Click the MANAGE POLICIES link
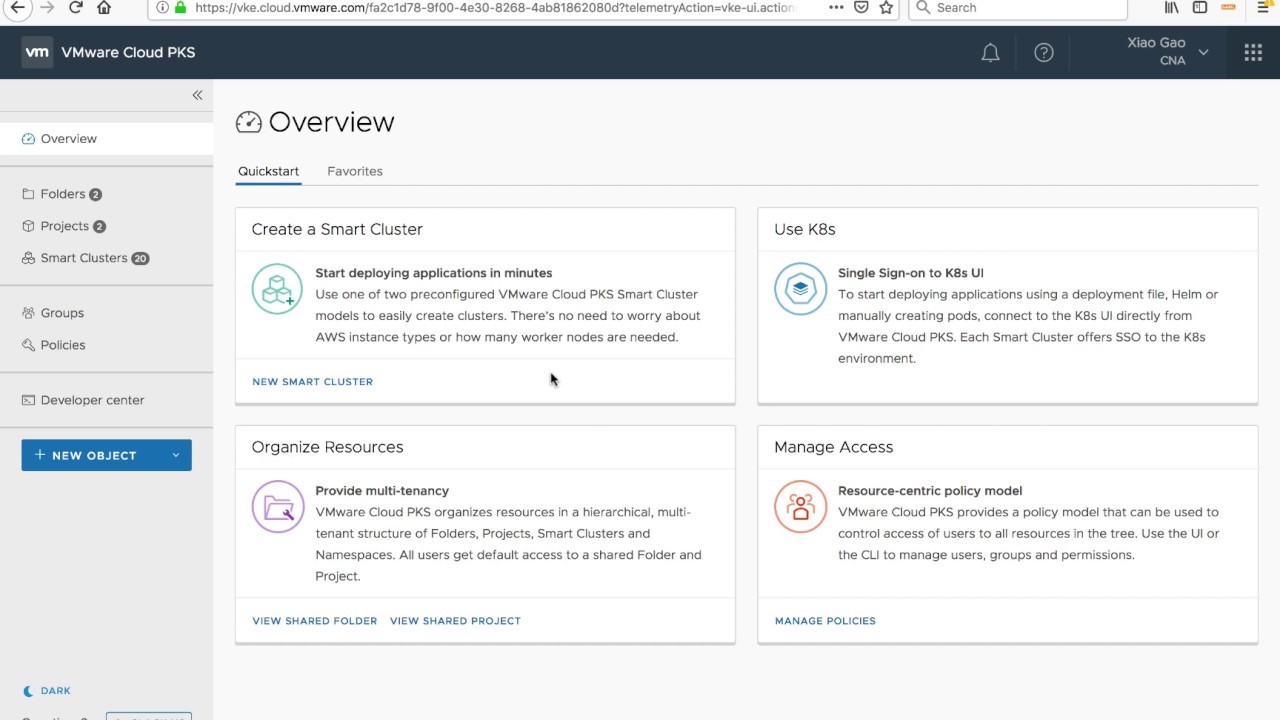Viewport: 1280px width, 720px height. pos(825,621)
